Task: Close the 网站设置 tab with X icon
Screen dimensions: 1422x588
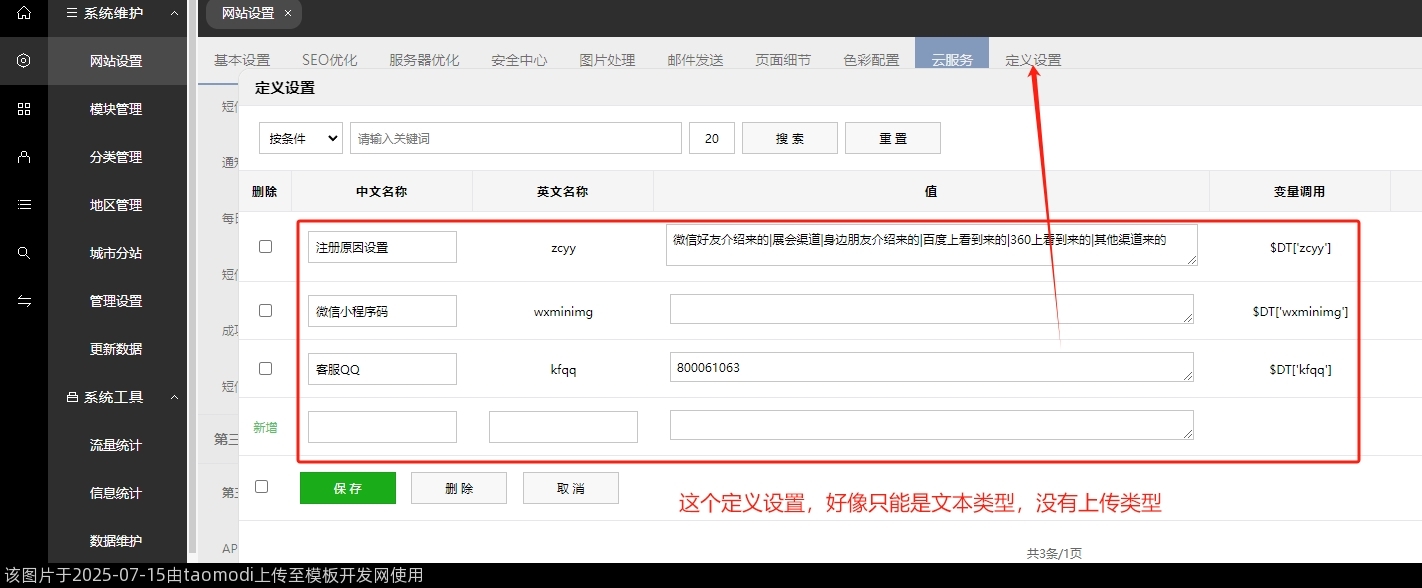Action: pos(288,13)
